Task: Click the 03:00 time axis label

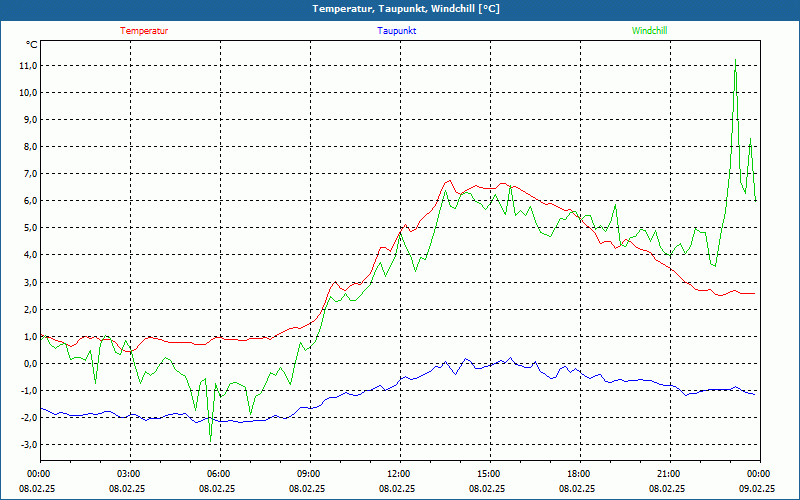Action: pos(128,474)
